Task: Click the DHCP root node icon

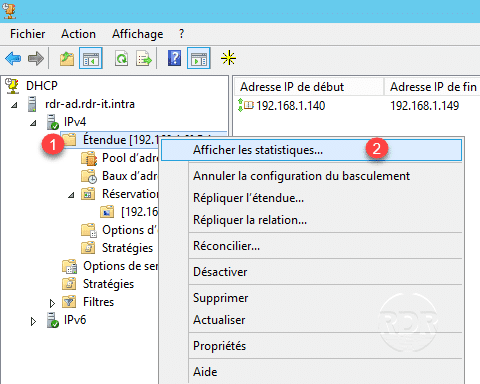Action: pos(12,86)
